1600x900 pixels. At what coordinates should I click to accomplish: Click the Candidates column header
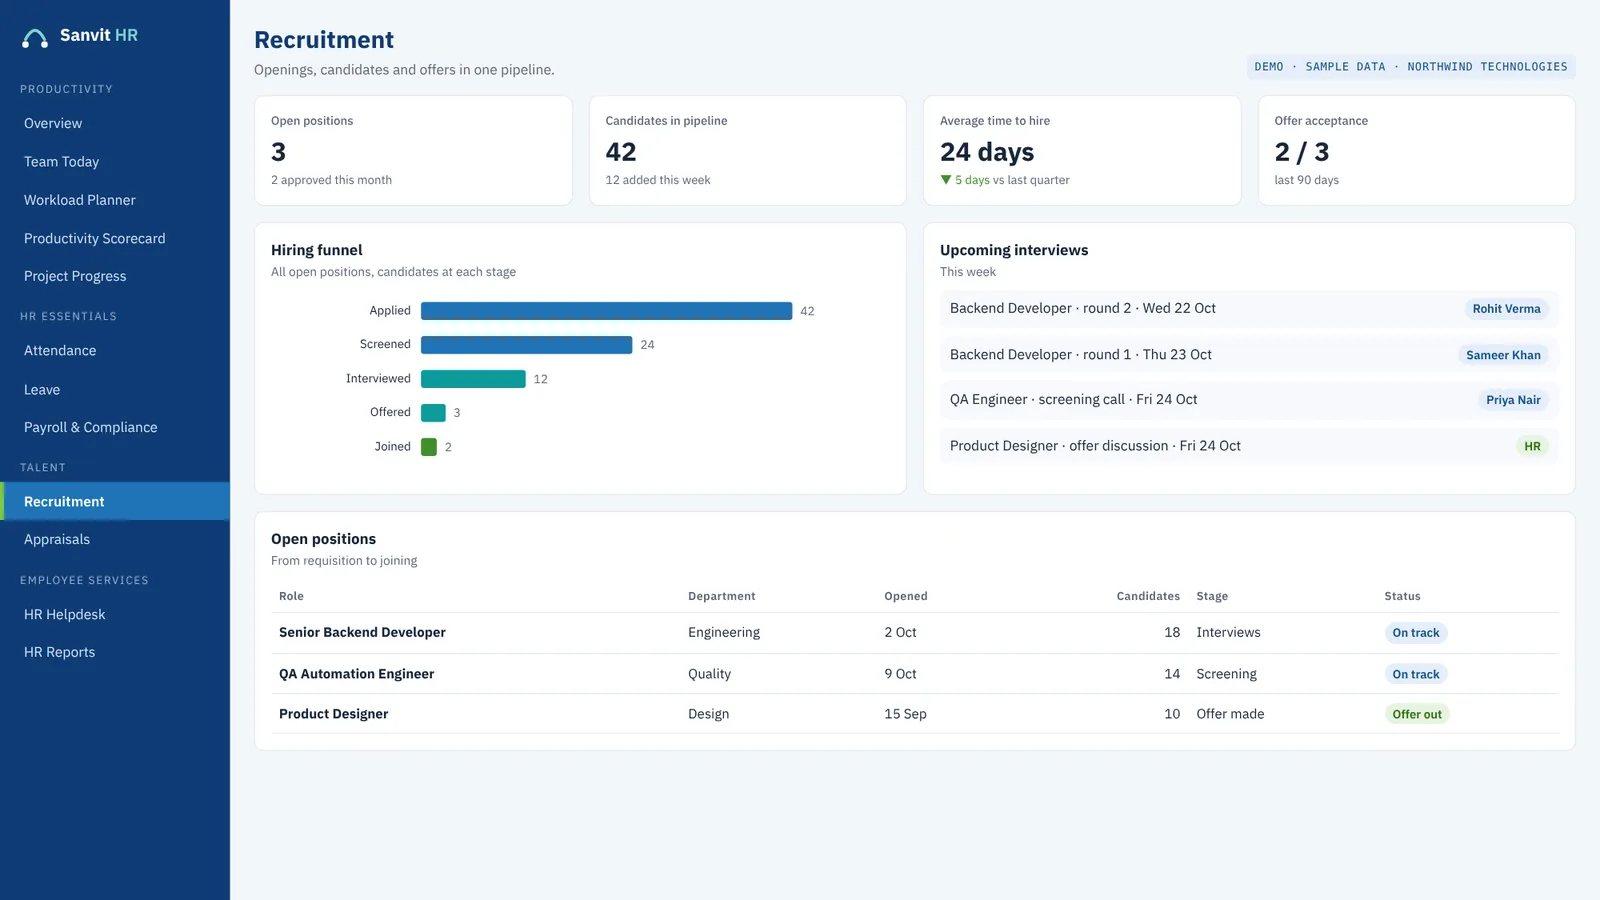tap(1148, 596)
